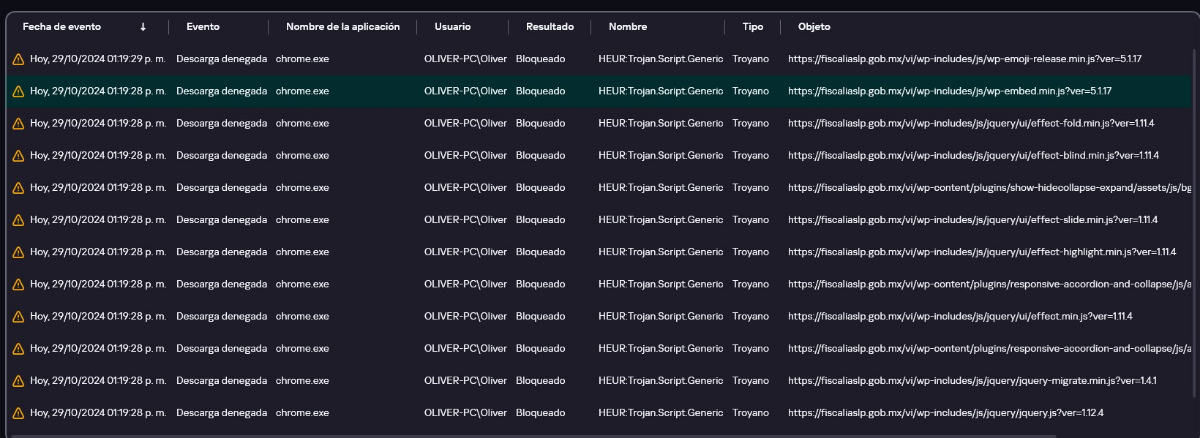The image size is (1200, 438).
Task: Toggle sort direction arrow on Fecha de evento
Action: 143,27
